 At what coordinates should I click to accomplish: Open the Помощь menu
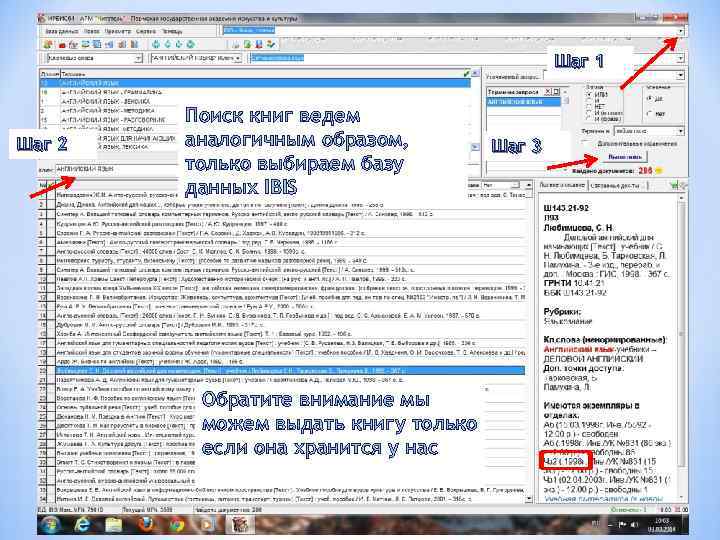[x=172, y=31]
